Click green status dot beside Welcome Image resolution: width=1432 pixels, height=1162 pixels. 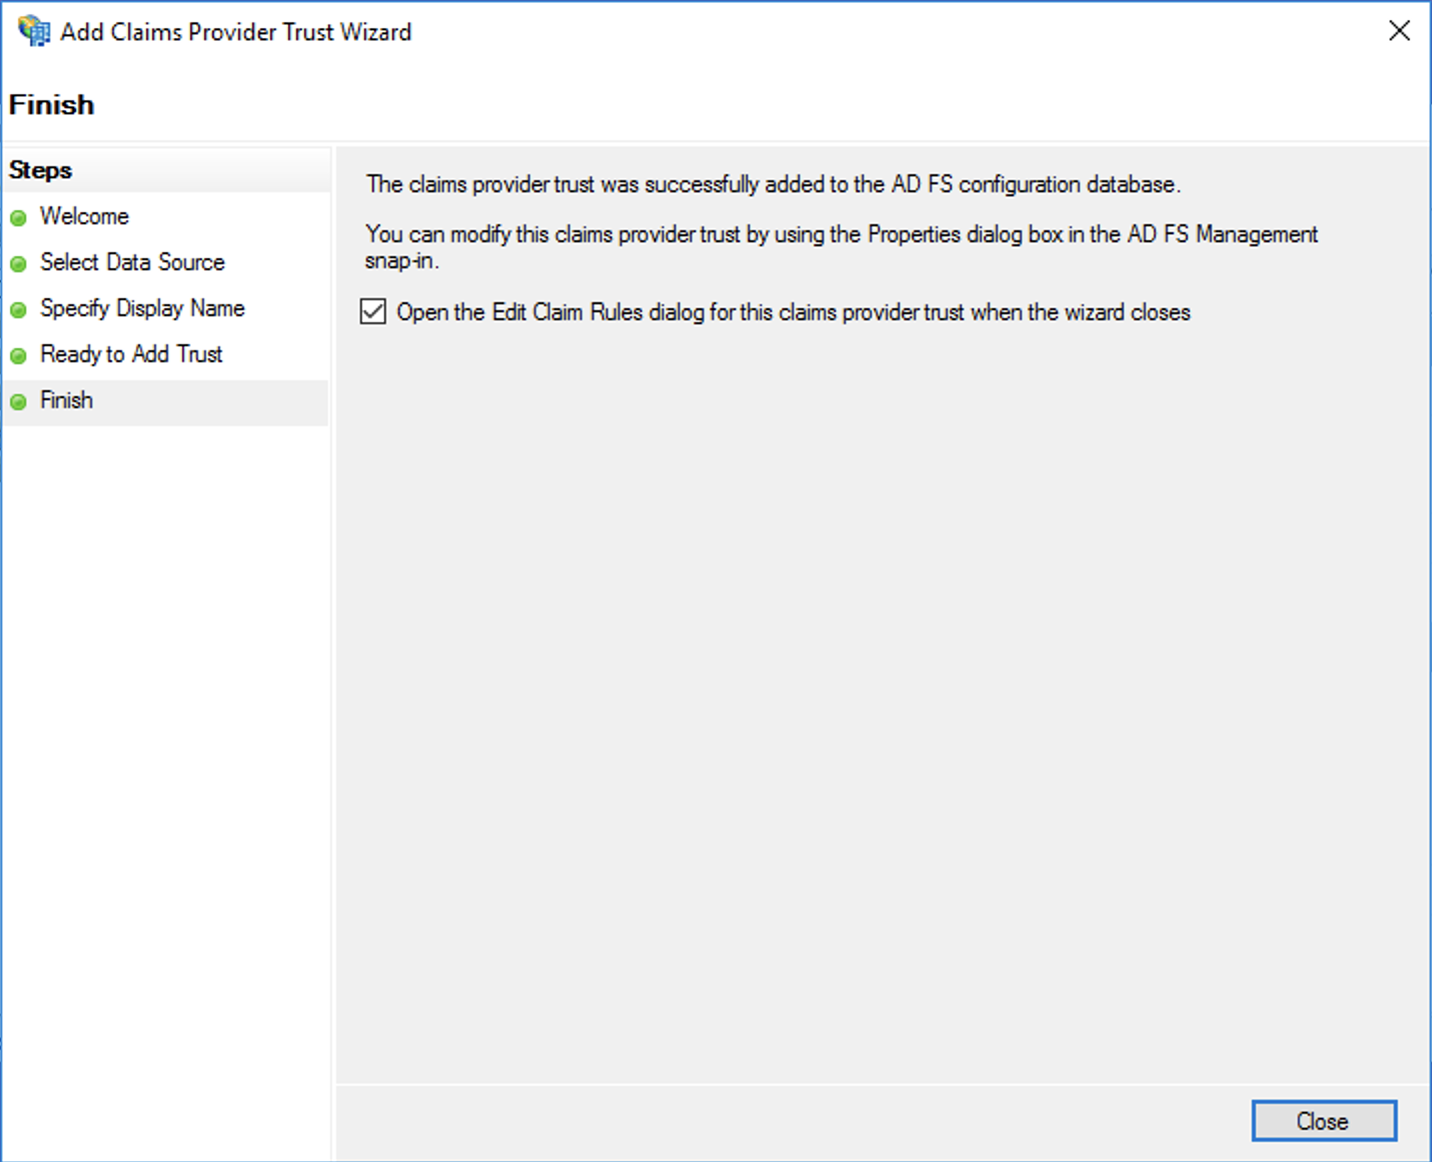click(18, 218)
